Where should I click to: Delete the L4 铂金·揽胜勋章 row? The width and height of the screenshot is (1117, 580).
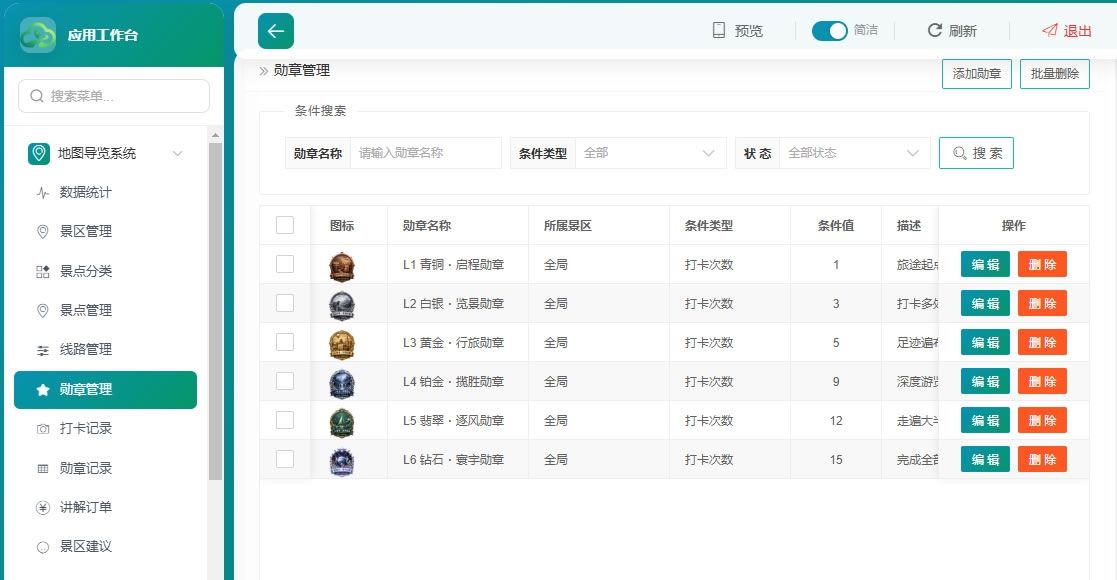tap(1042, 382)
